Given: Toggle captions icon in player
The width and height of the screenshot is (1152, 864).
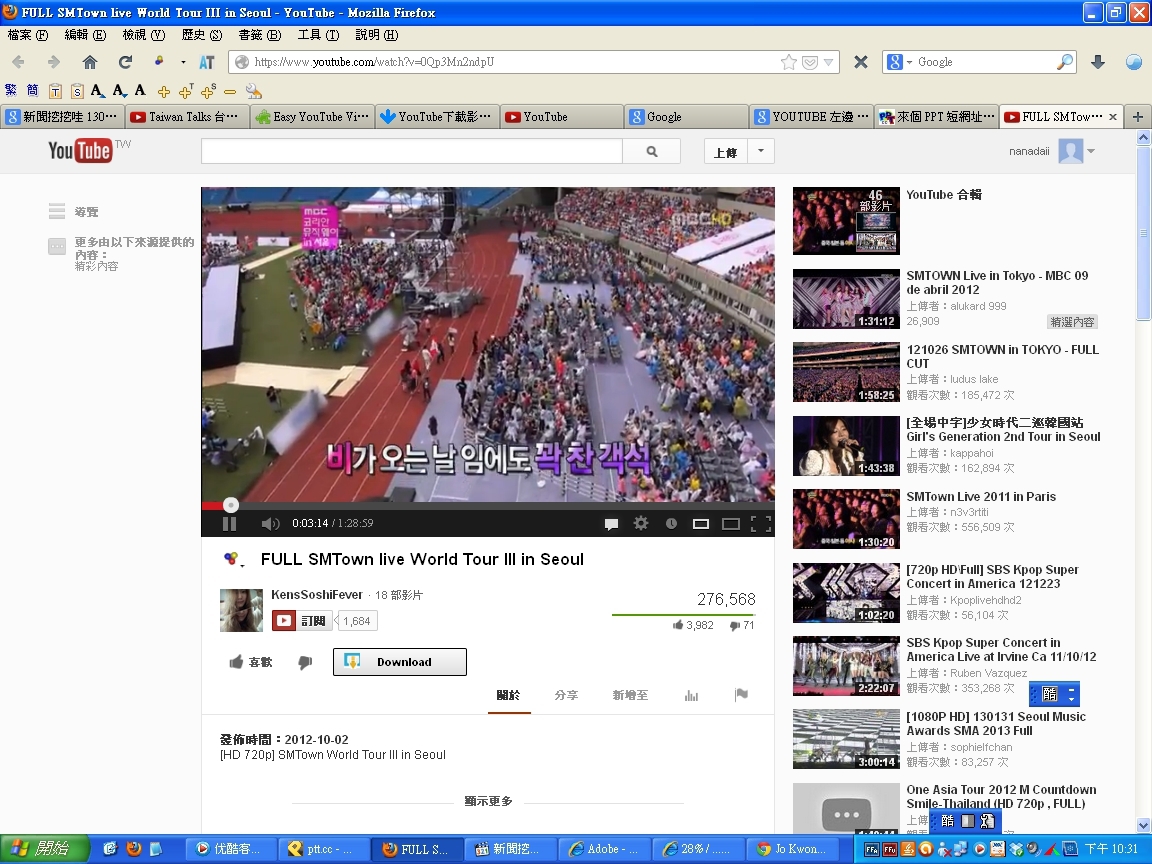Looking at the screenshot, I should [x=611, y=524].
